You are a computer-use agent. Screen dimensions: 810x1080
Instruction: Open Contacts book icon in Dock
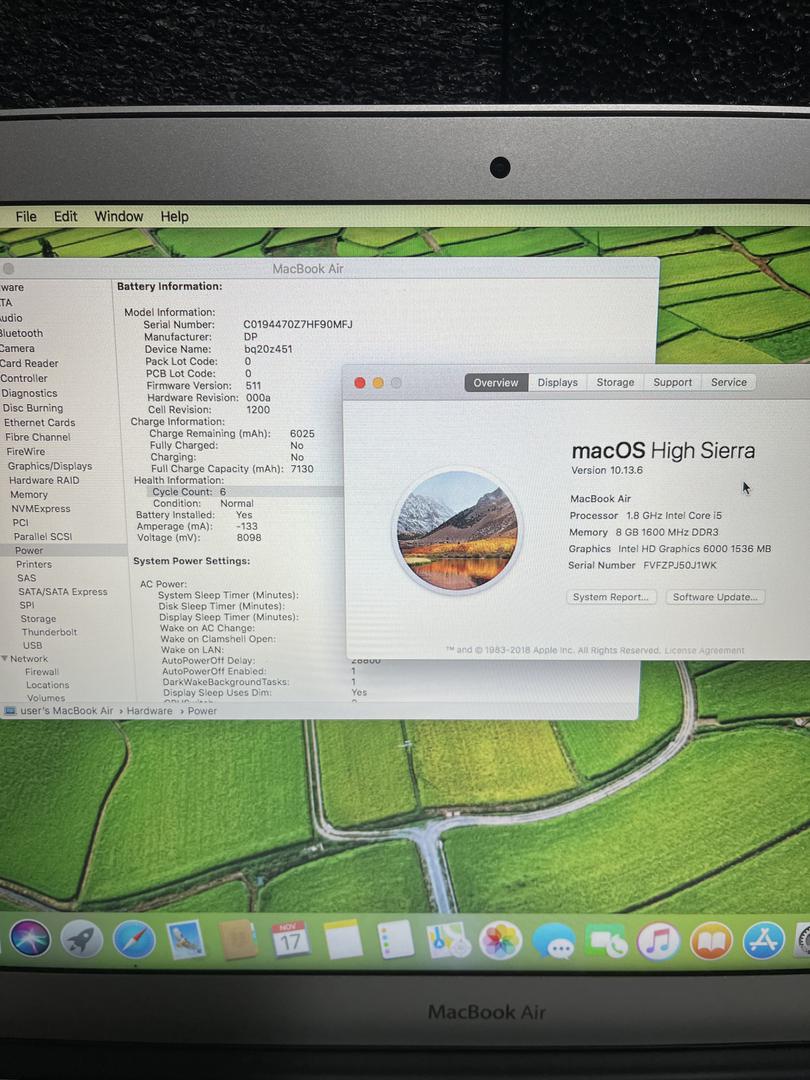click(238, 939)
